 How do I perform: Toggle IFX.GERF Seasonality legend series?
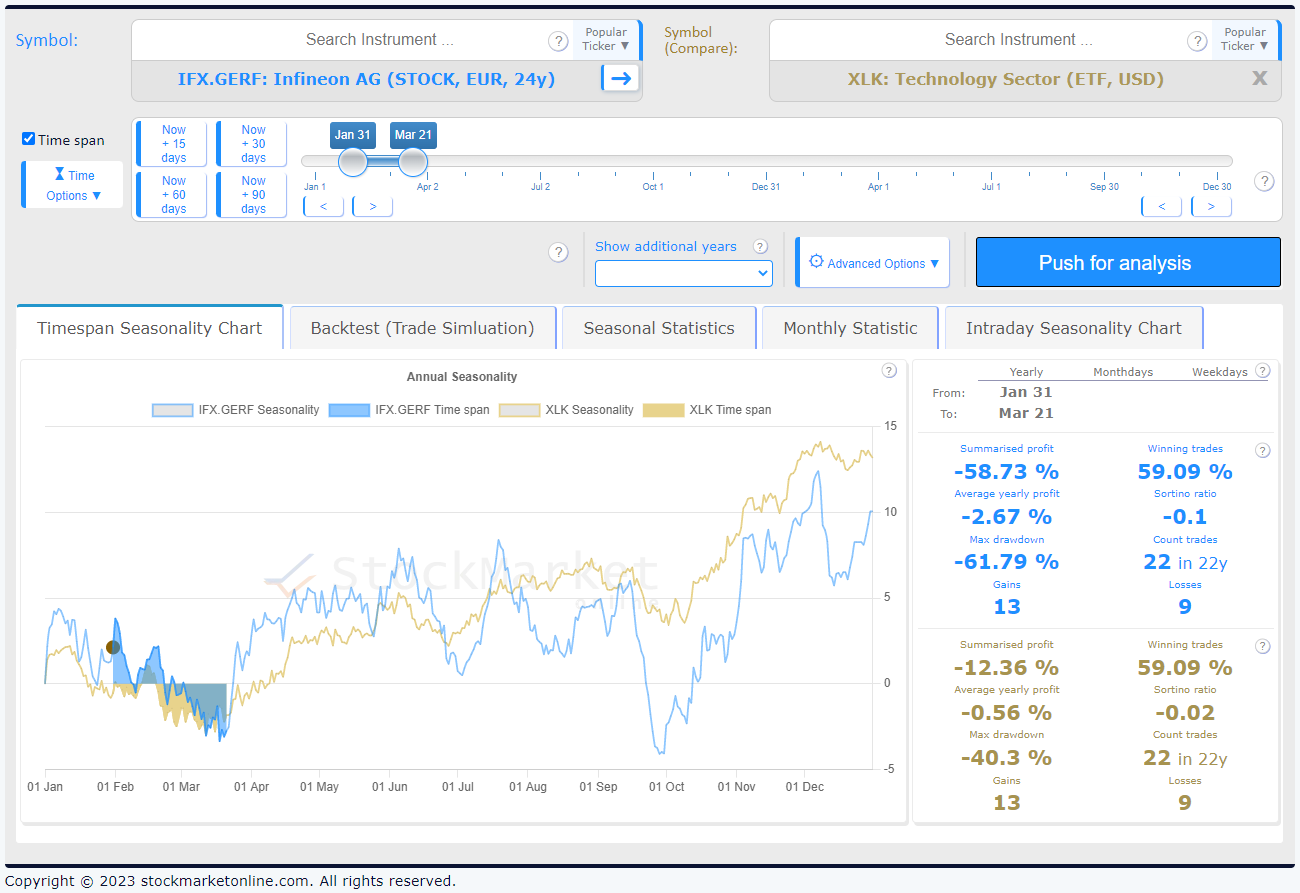(x=236, y=410)
